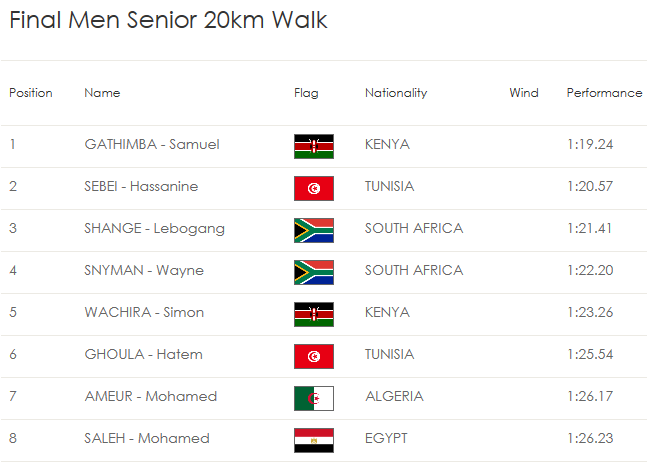Click the Tunisia flag in GHOULA - Hatem row
The image size is (647, 462).
(314, 356)
